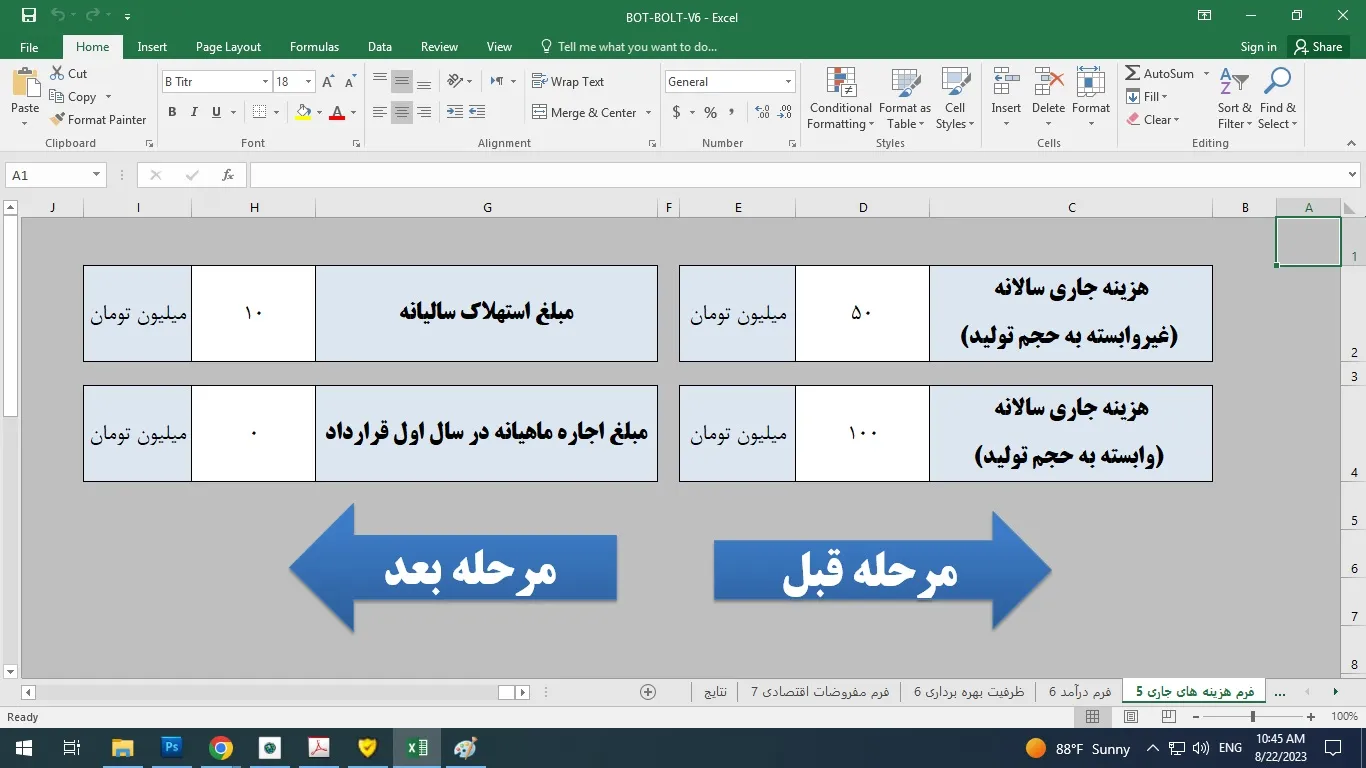Screen dimensions: 1366x768
Task: Open Excel from Windows taskbar
Action: point(417,748)
